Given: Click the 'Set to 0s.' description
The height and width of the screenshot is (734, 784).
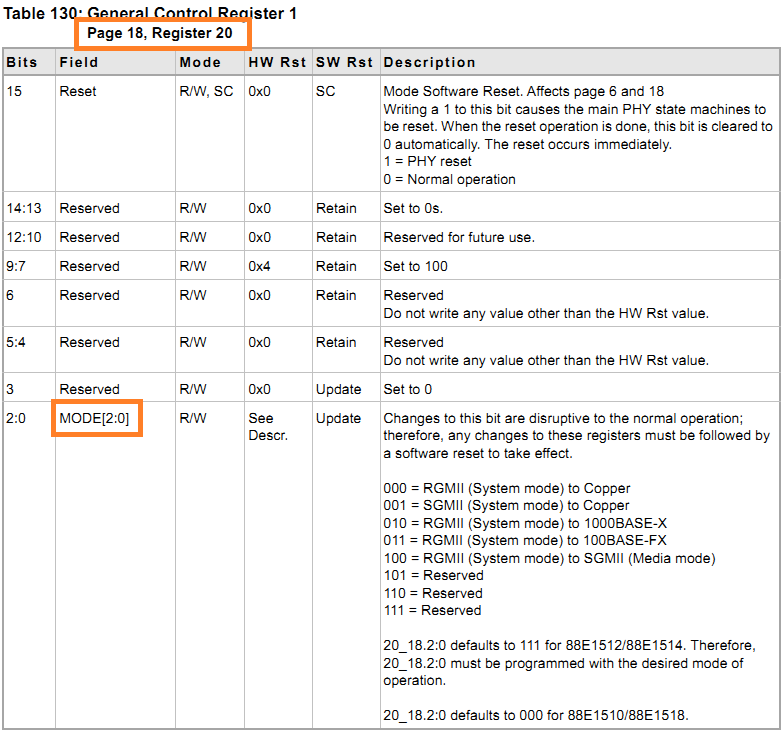Looking at the screenshot, I should tap(413, 208).
